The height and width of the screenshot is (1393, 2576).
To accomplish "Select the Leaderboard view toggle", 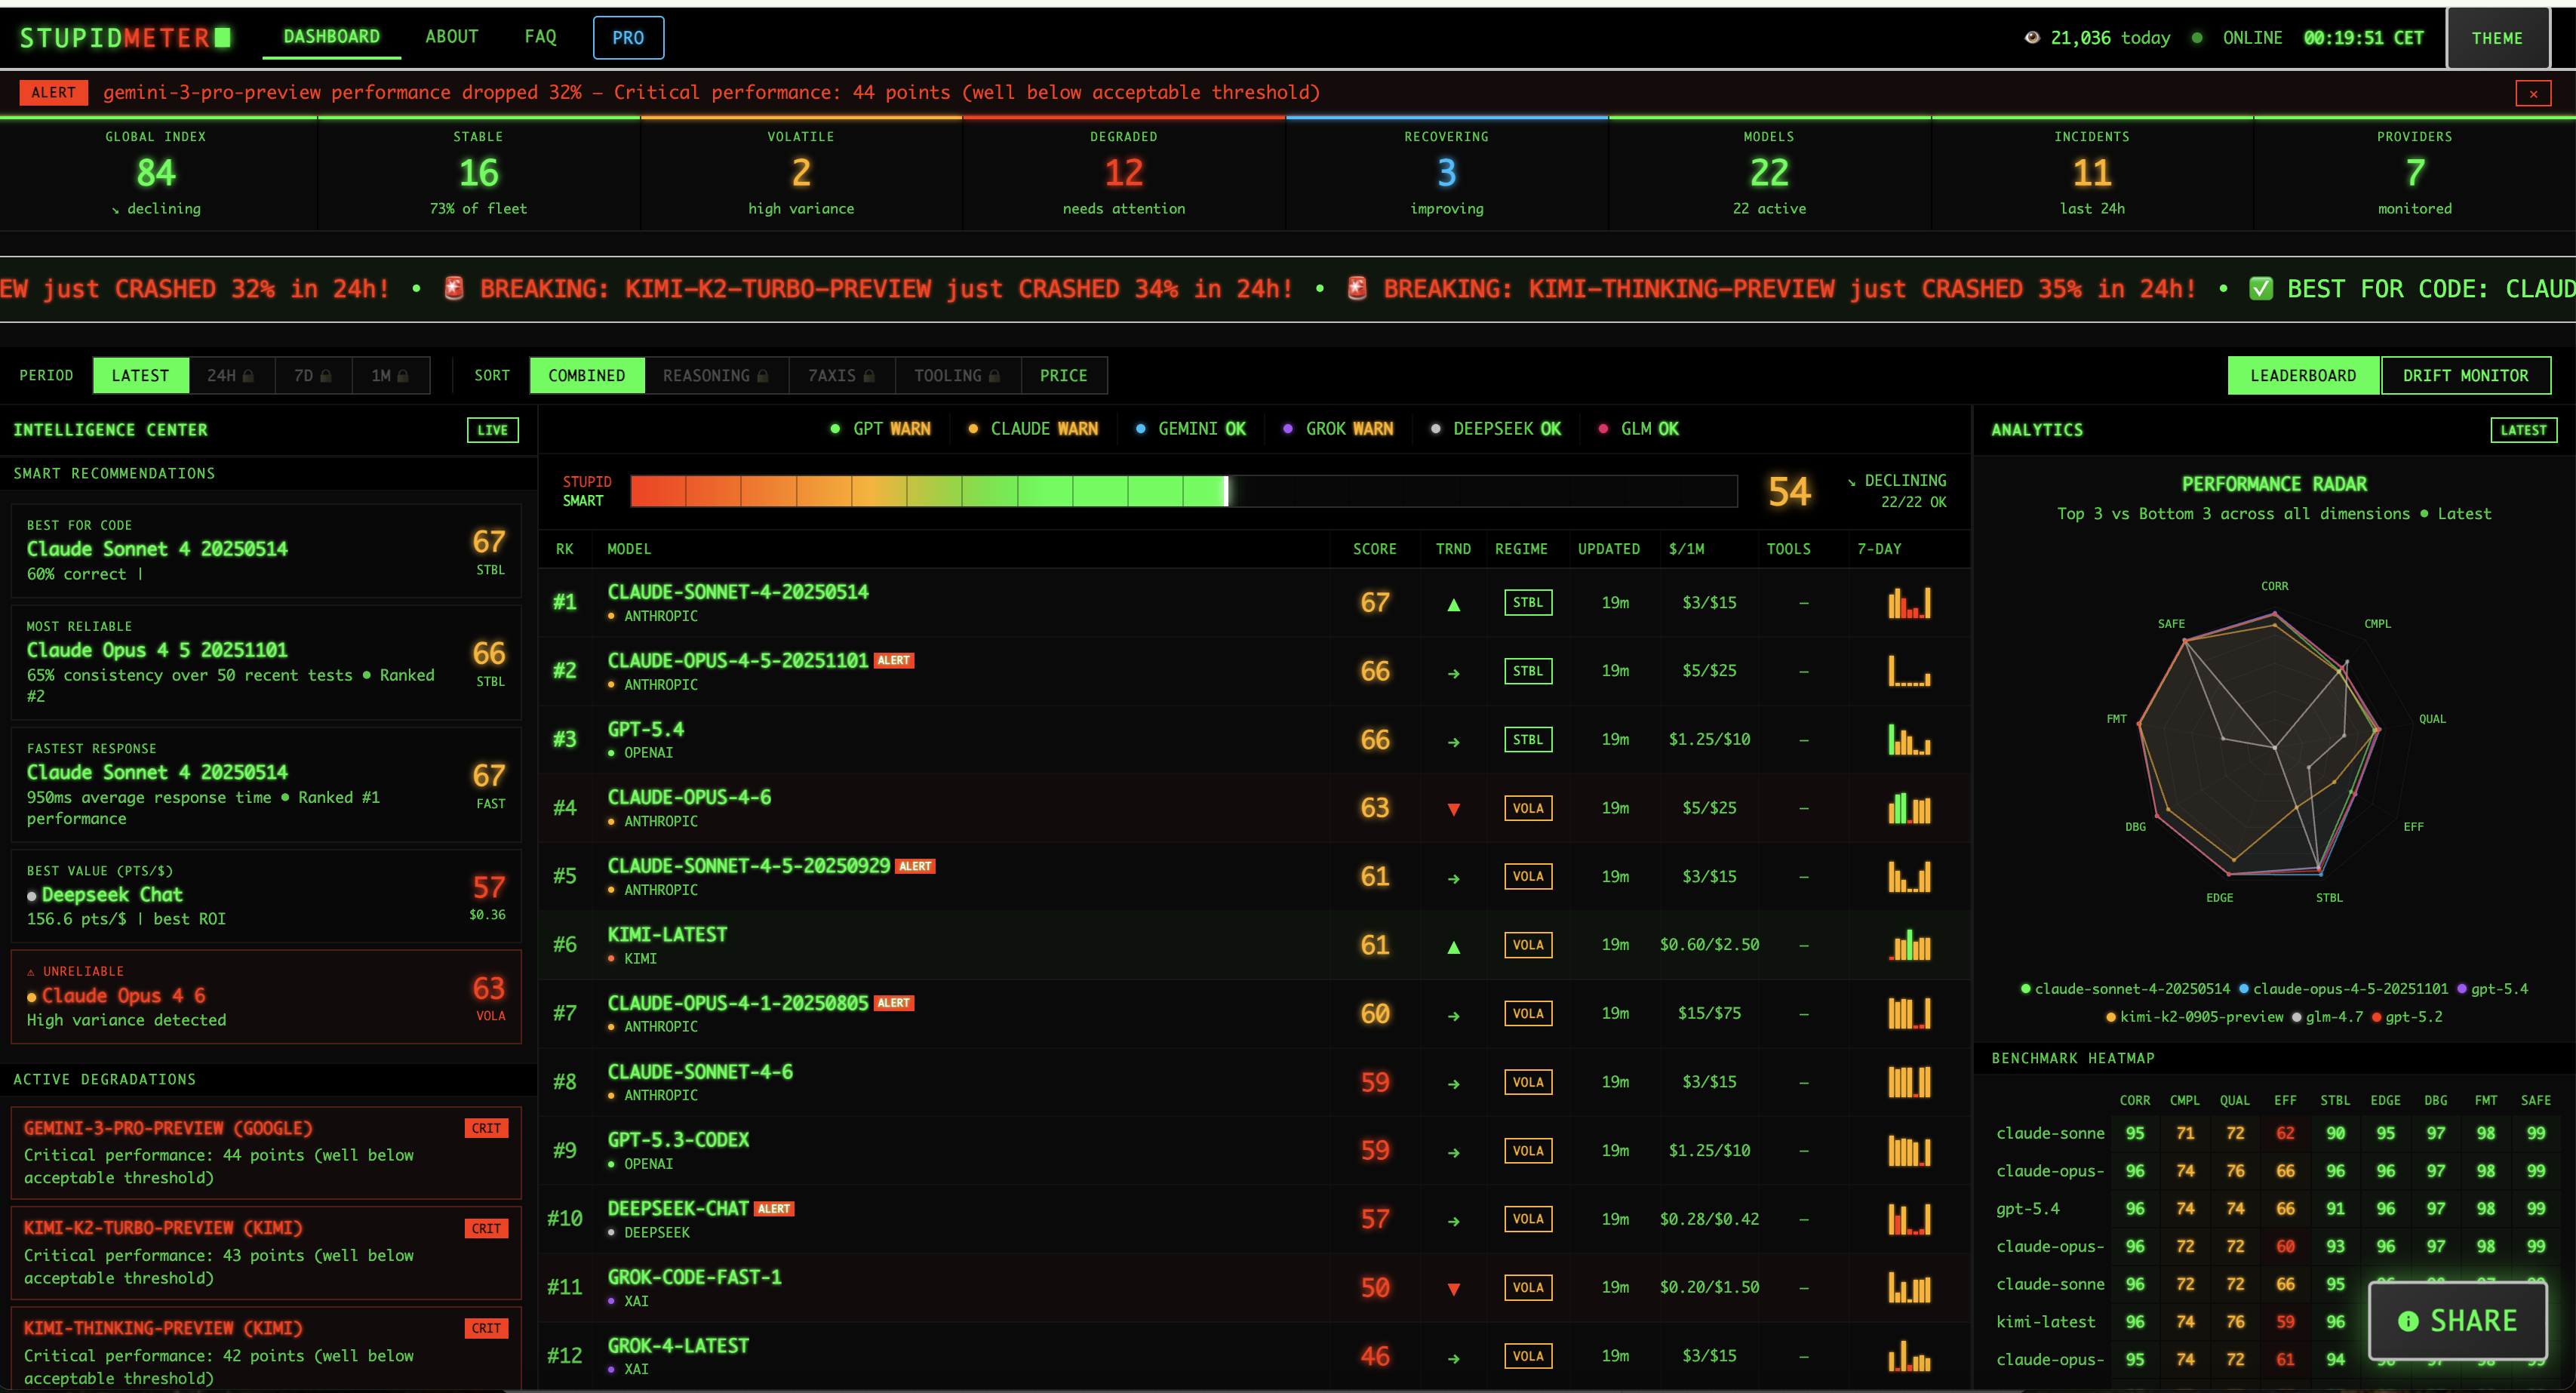I will (2302, 376).
